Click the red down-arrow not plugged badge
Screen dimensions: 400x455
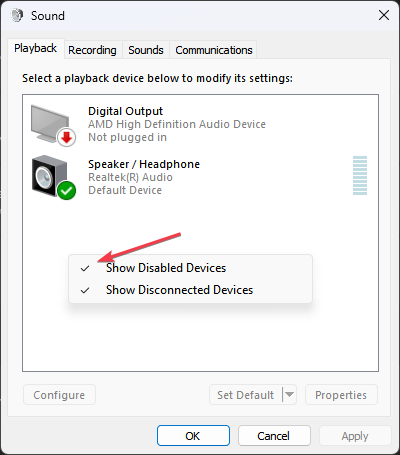coord(66,137)
